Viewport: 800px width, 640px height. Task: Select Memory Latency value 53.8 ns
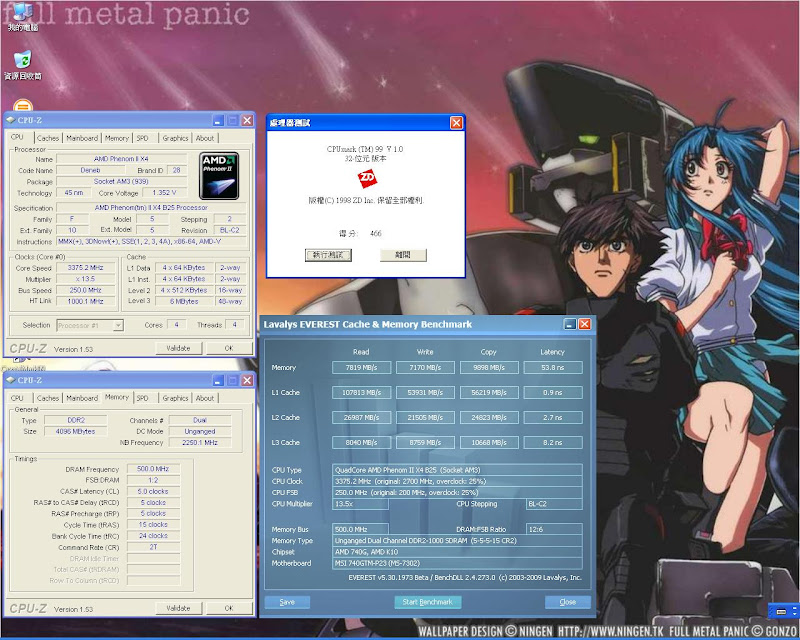[553, 367]
